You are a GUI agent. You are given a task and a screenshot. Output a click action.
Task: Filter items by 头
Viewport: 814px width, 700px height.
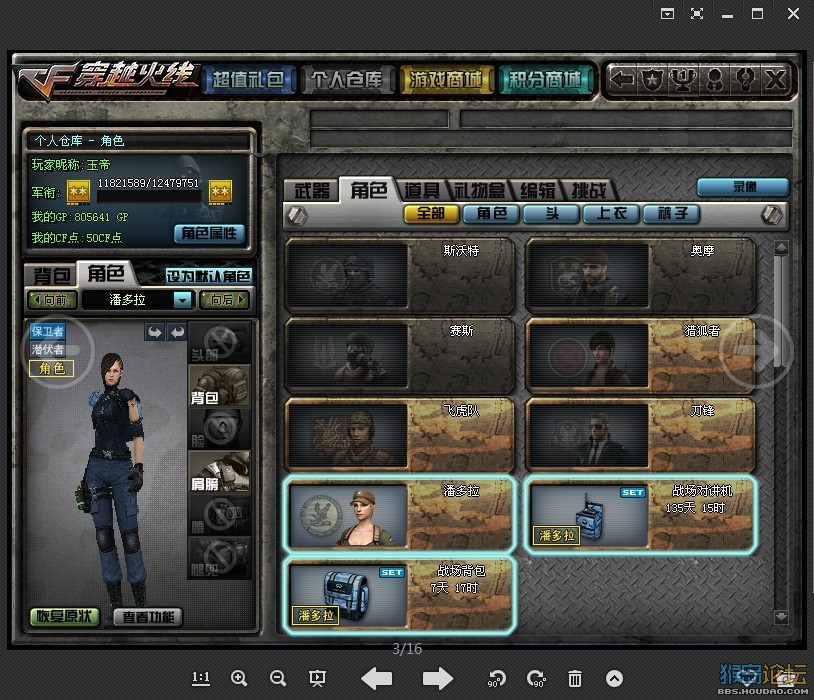(x=551, y=214)
